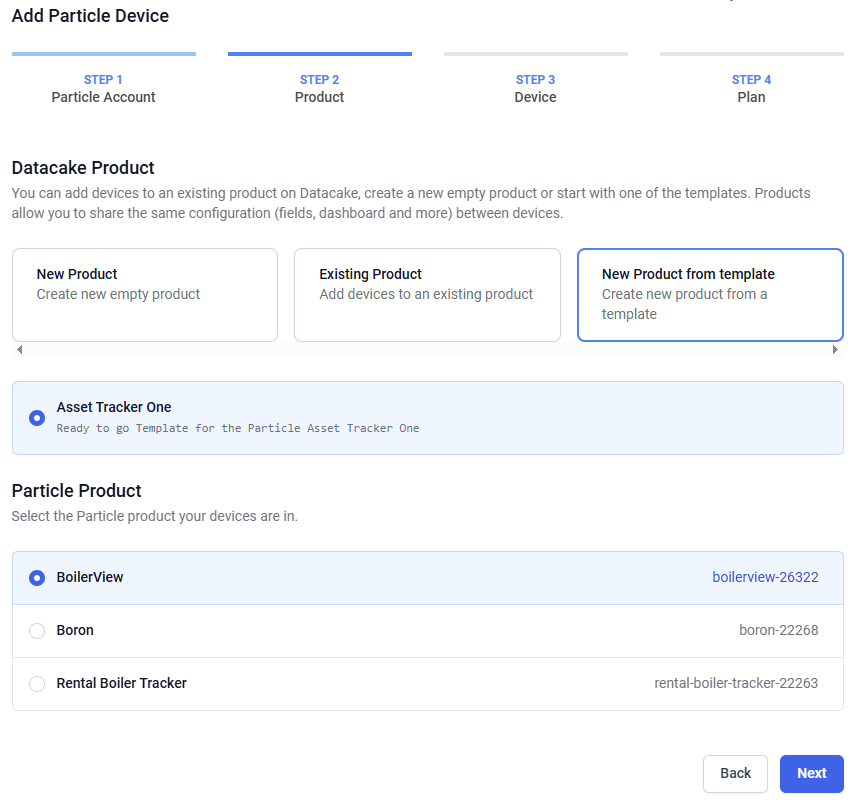Select the BoilerView radio button
This screenshot has height=802, width=857.
[37, 578]
